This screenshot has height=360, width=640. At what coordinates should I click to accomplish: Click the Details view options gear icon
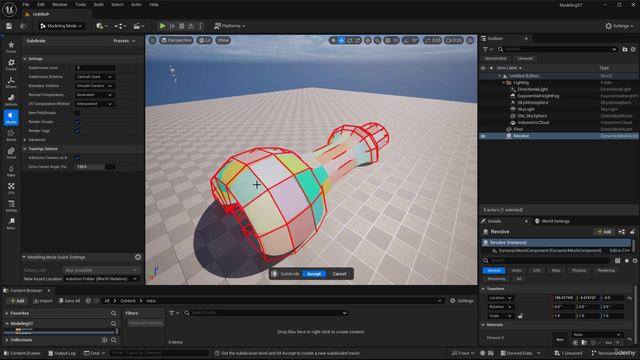point(635,260)
